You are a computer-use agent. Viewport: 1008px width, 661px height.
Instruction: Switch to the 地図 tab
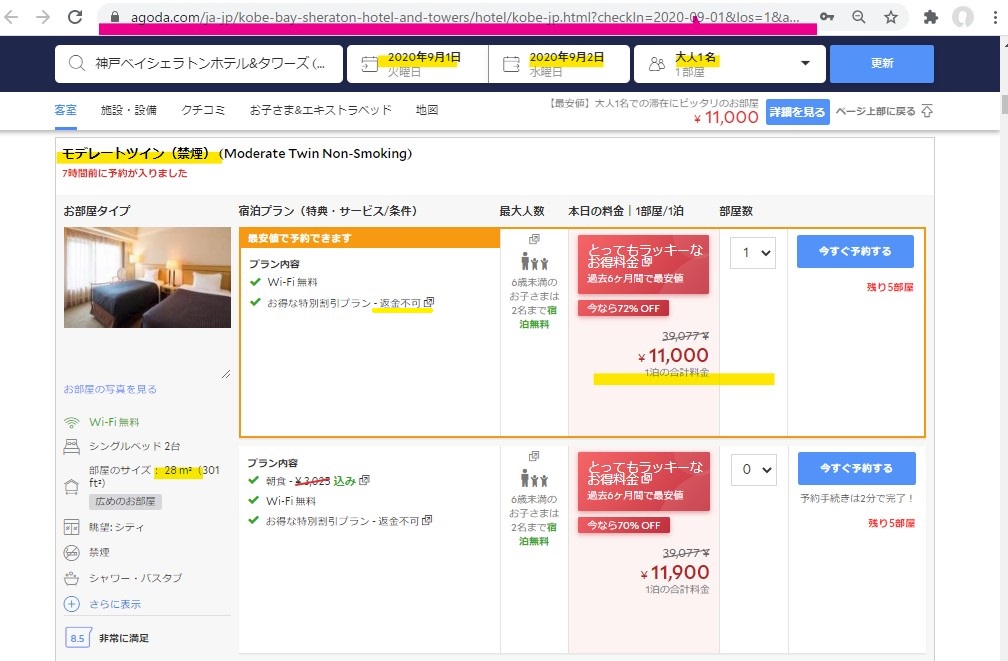[427, 110]
